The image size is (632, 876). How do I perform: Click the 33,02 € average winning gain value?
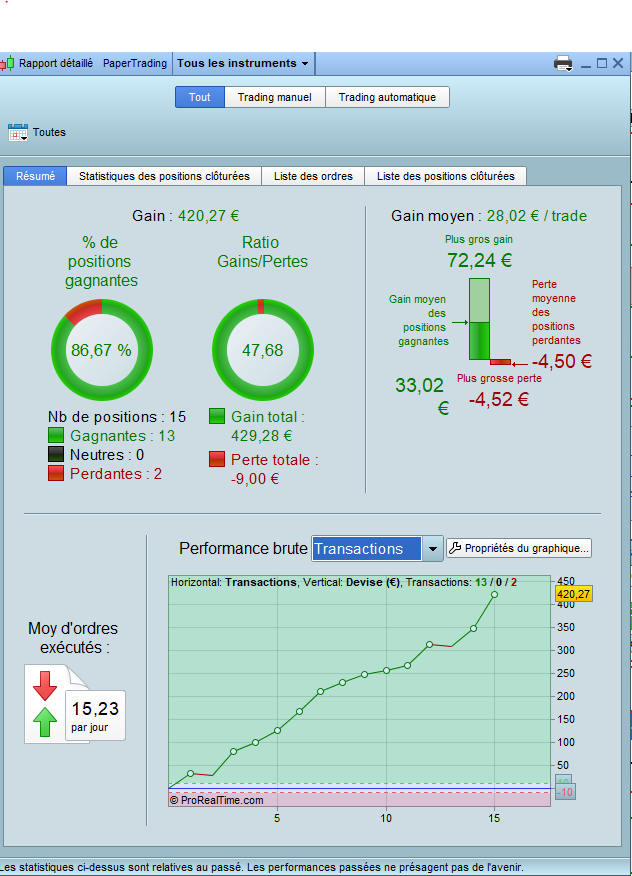[x=422, y=396]
